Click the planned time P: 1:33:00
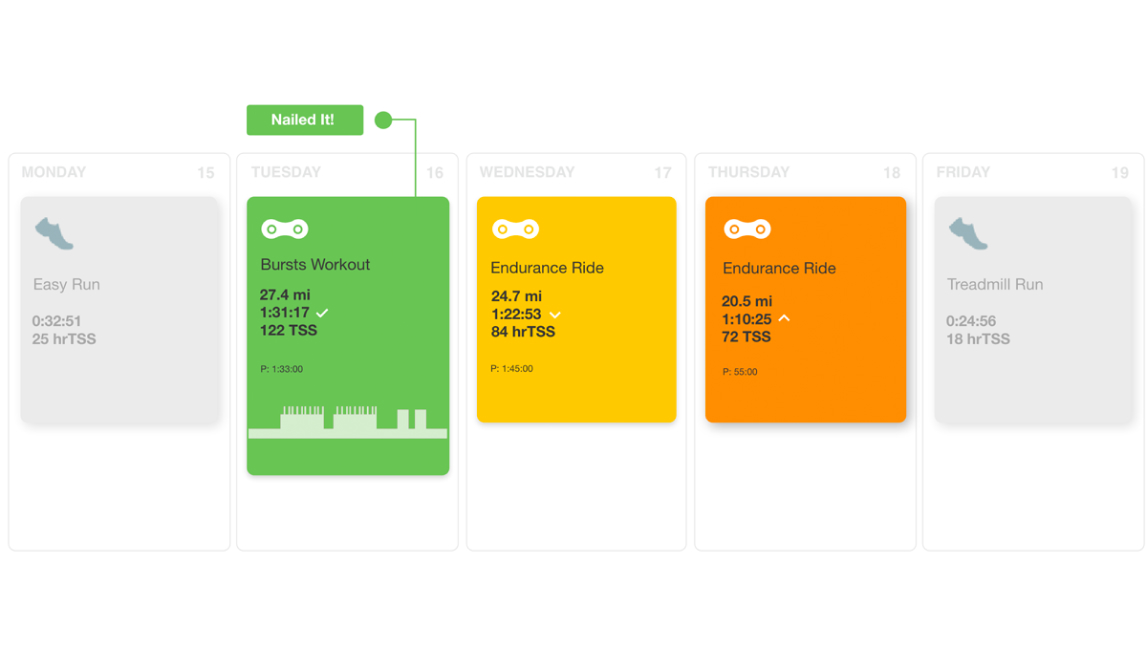This screenshot has width=1147, height=645. click(x=282, y=369)
